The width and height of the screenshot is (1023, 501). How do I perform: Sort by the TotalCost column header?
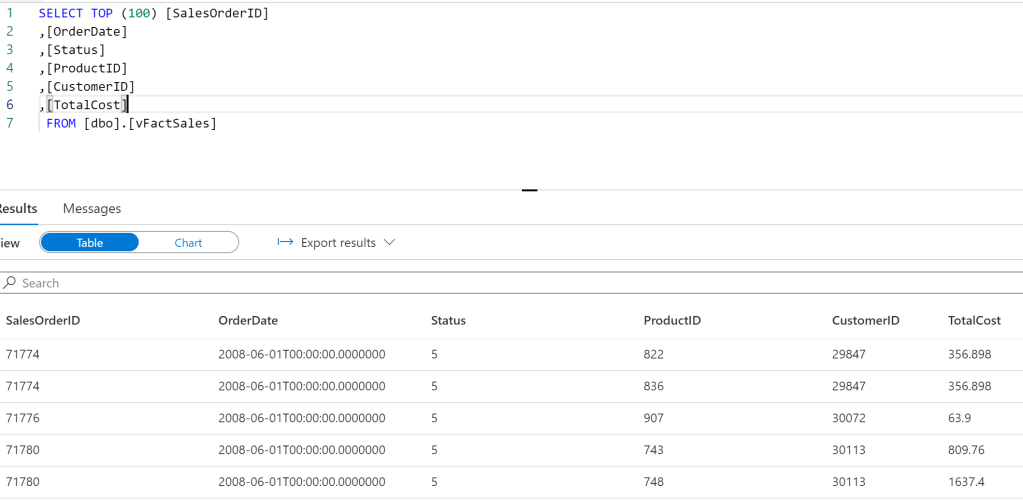click(x=974, y=321)
